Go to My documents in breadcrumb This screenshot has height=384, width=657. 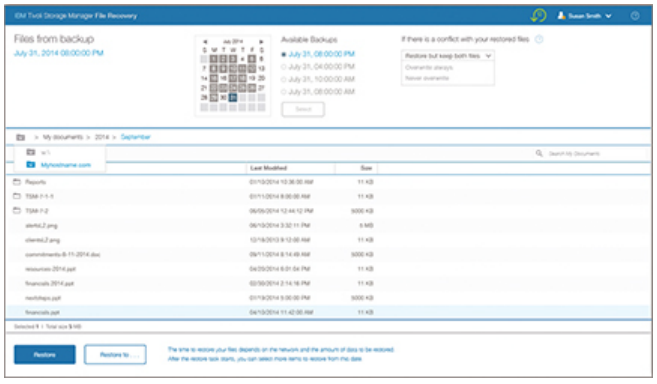(63, 137)
